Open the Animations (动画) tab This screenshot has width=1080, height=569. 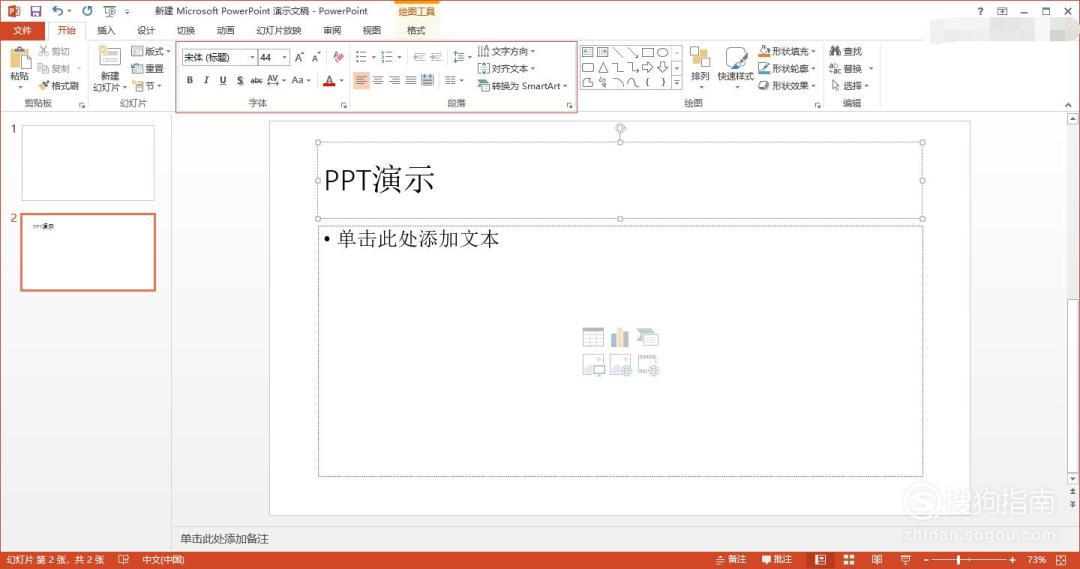point(225,30)
